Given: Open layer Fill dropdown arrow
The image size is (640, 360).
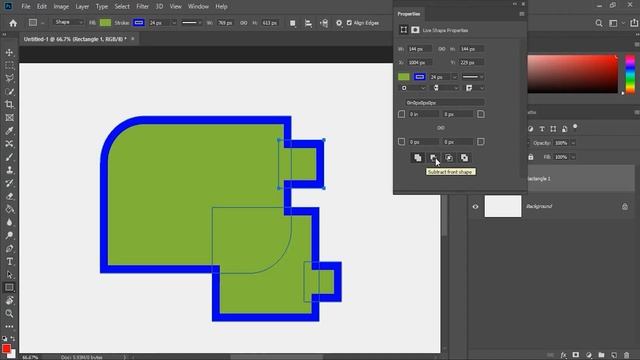Looking at the screenshot, I should (573, 157).
